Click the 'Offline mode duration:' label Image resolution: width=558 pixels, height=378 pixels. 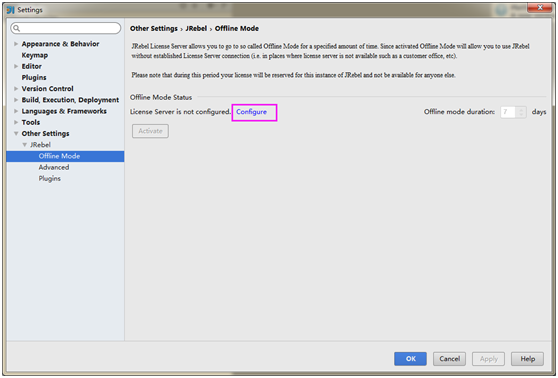[x=459, y=112]
